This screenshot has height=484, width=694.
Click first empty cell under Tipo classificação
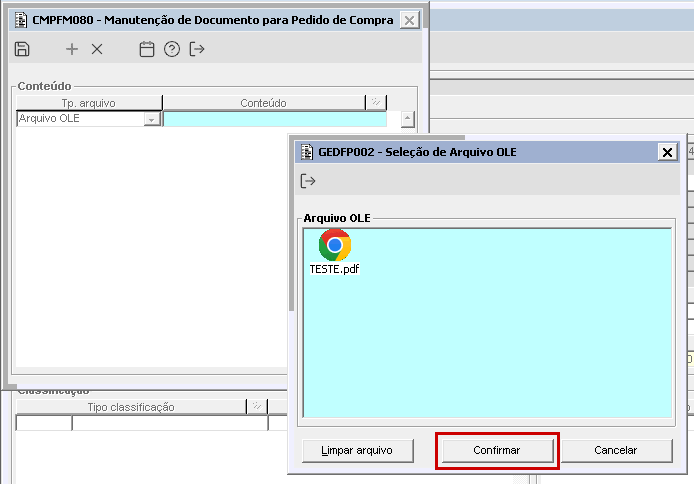click(x=44, y=423)
